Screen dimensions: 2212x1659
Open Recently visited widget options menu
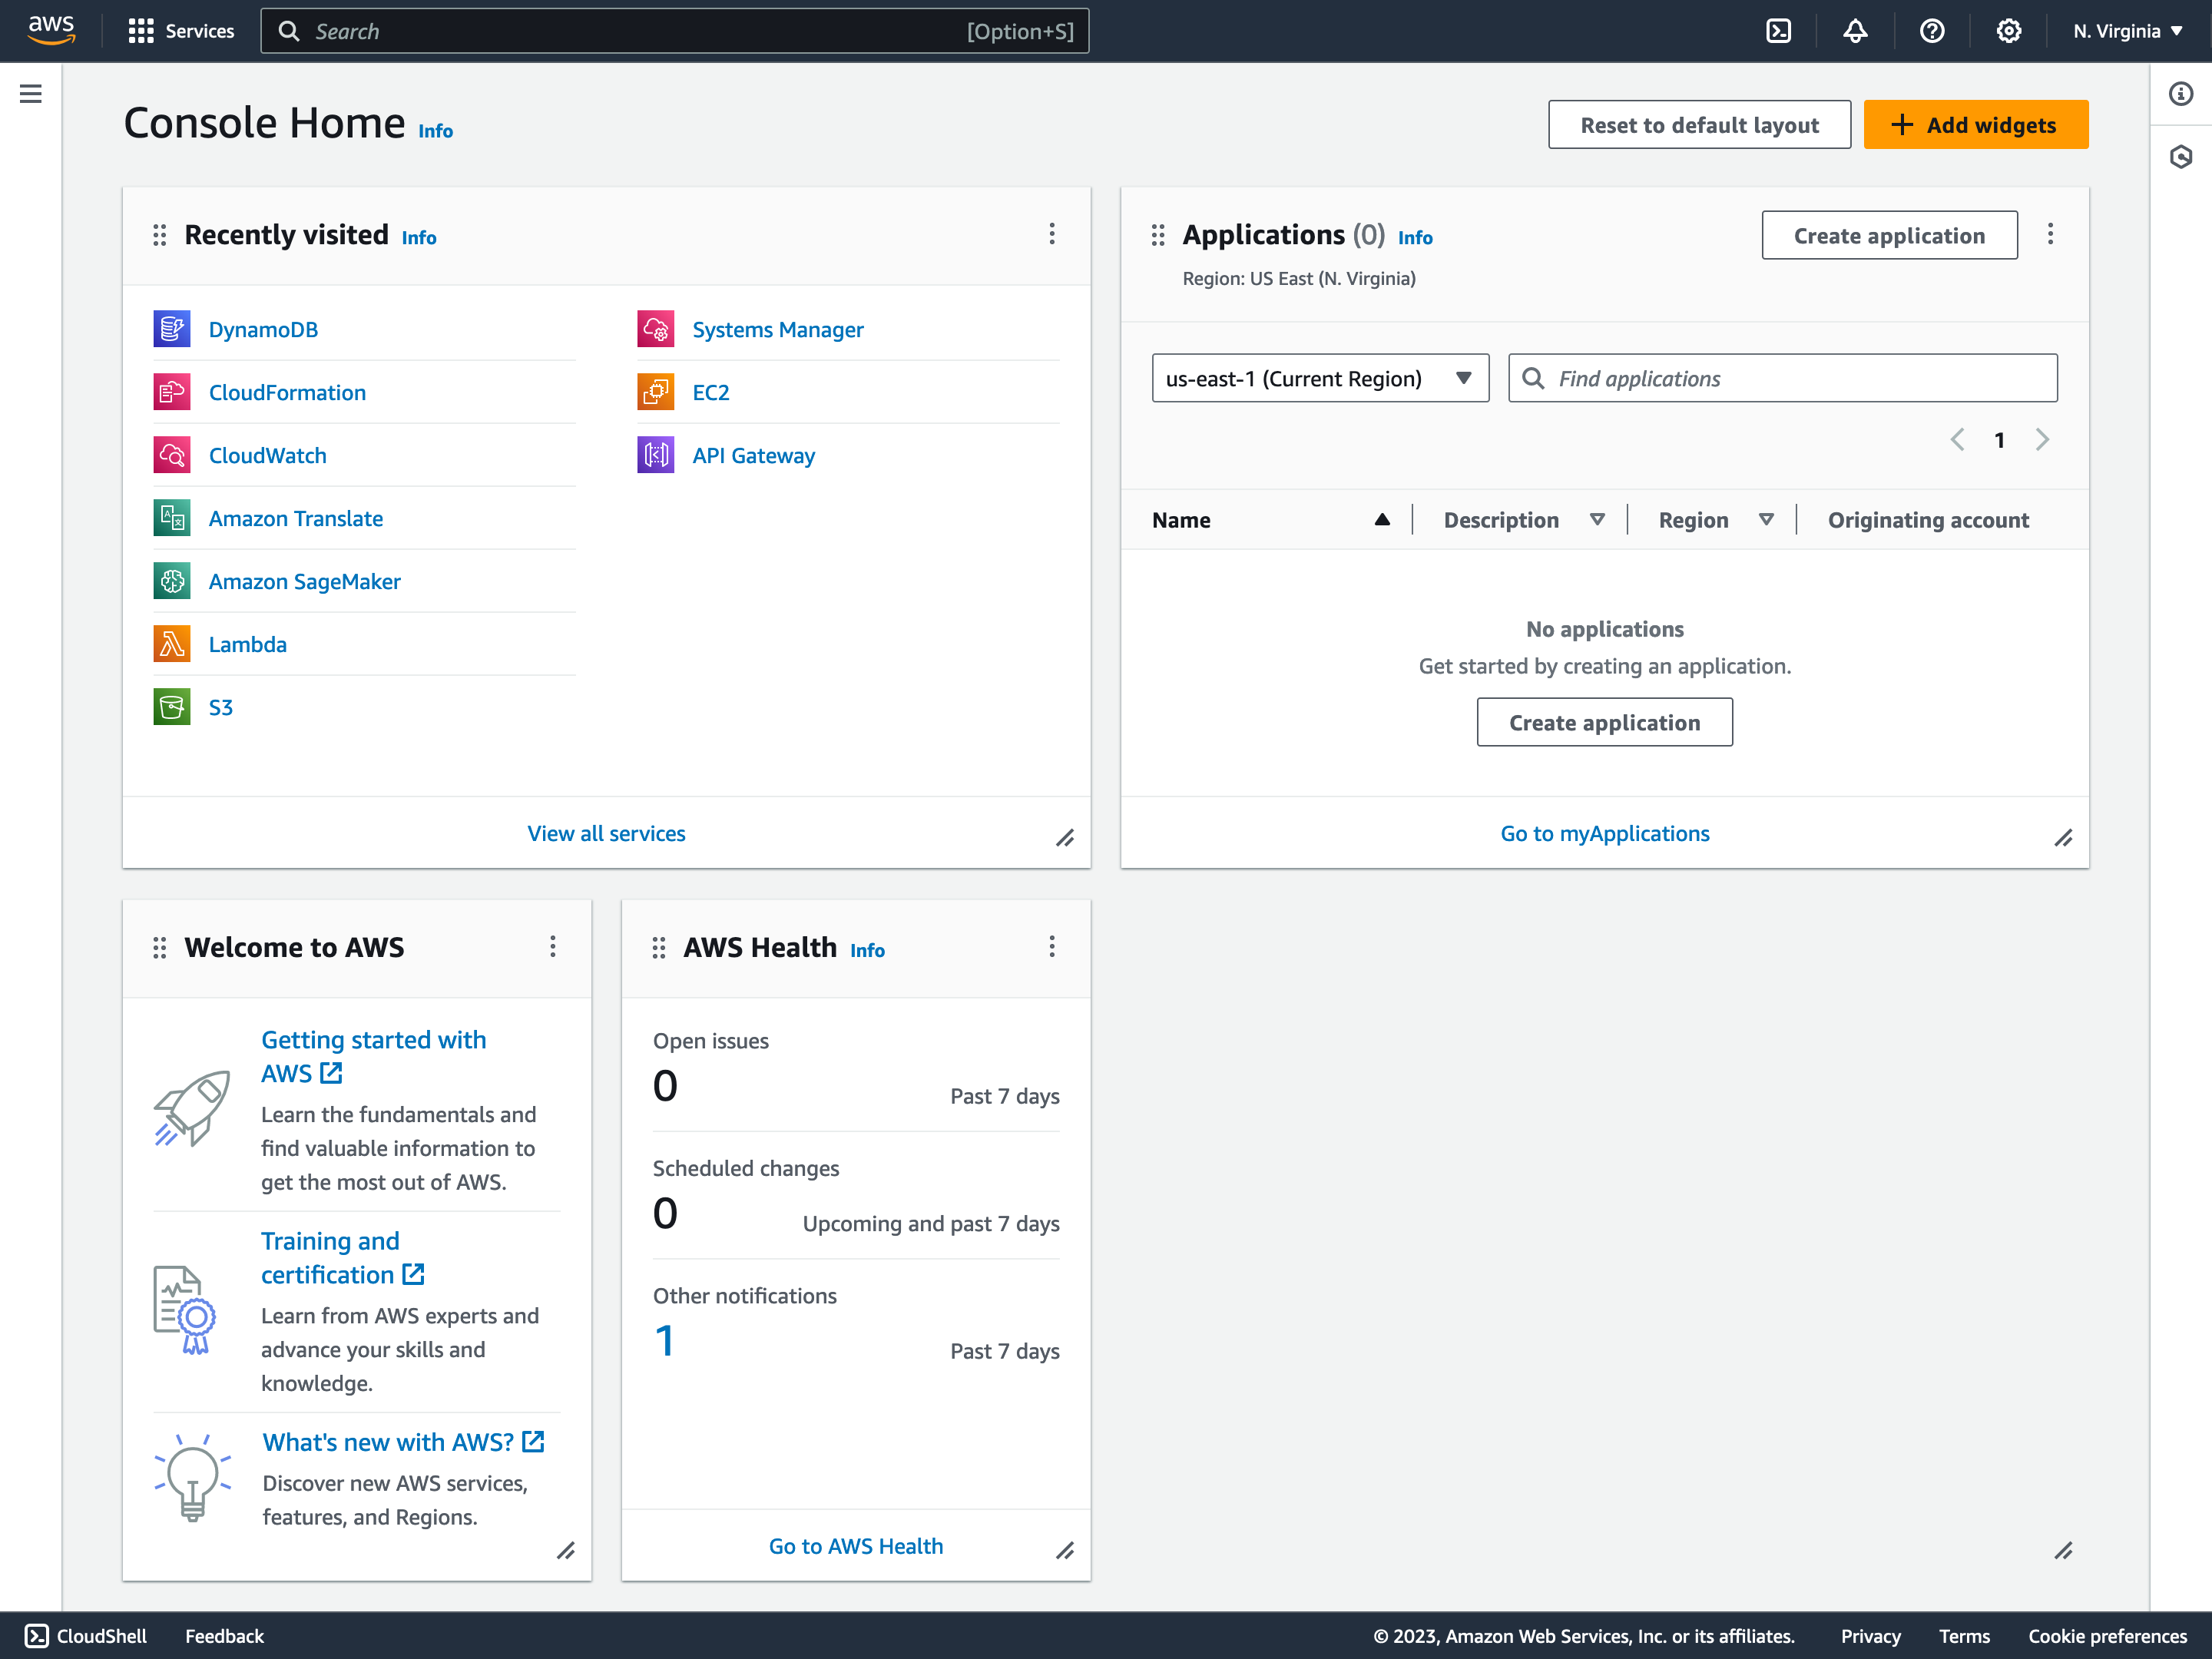[x=1052, y=234]
